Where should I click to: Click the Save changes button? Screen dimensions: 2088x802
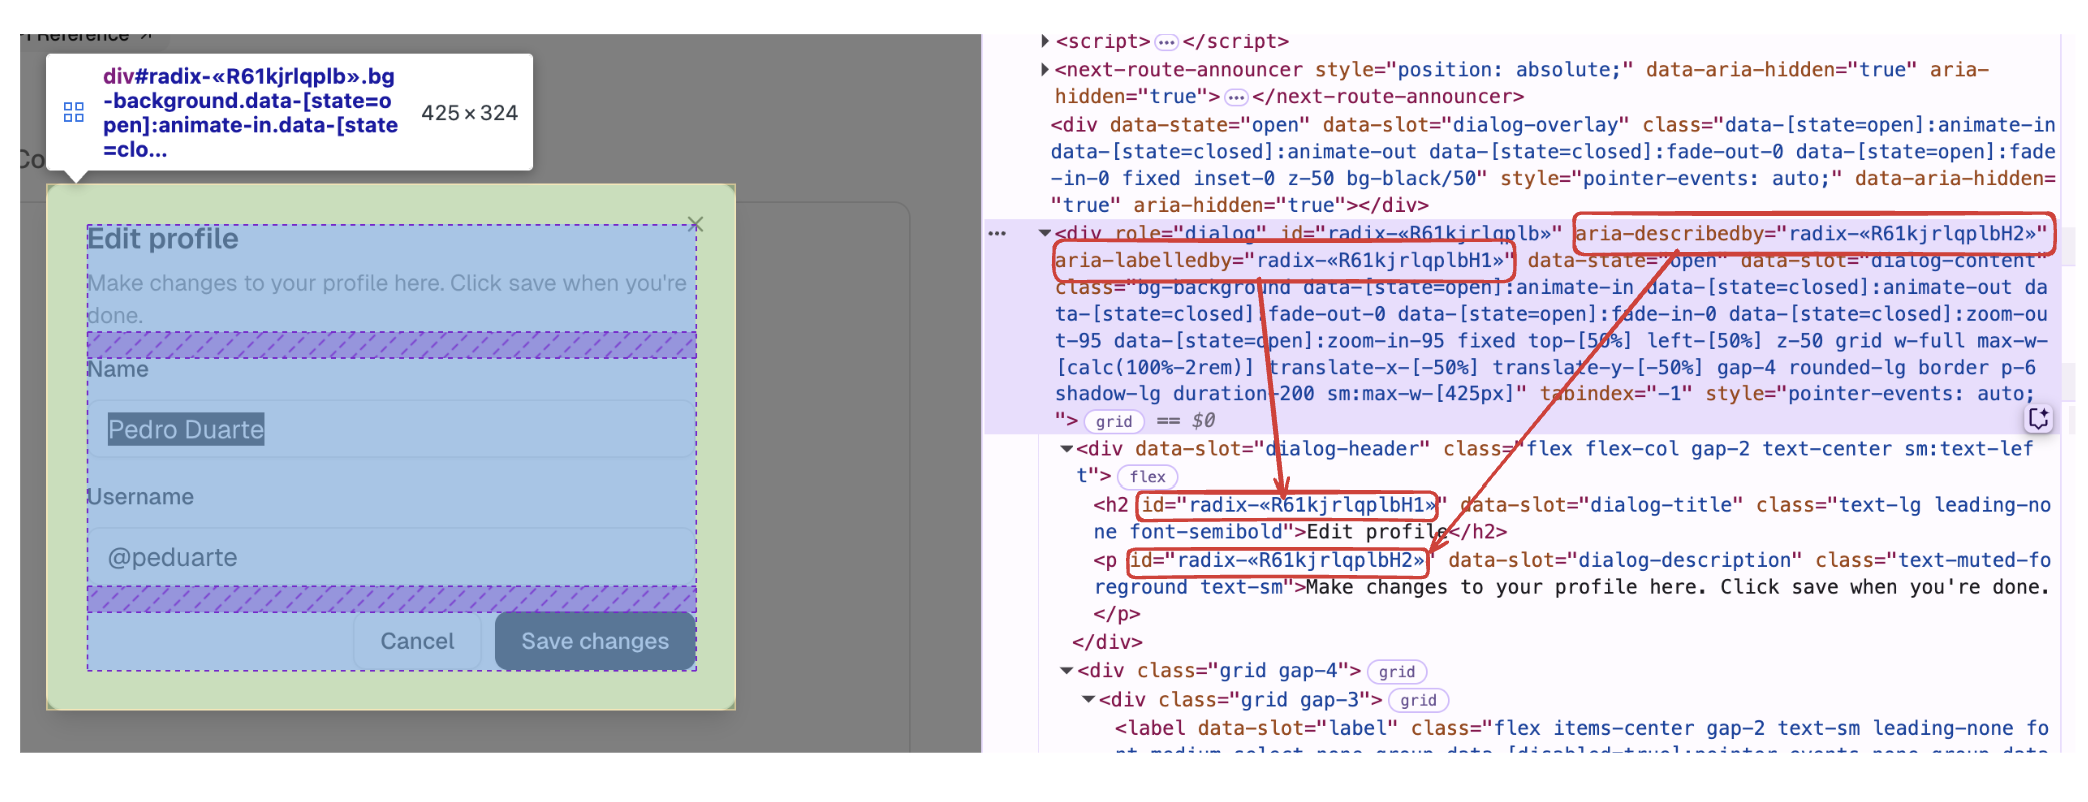595,641
